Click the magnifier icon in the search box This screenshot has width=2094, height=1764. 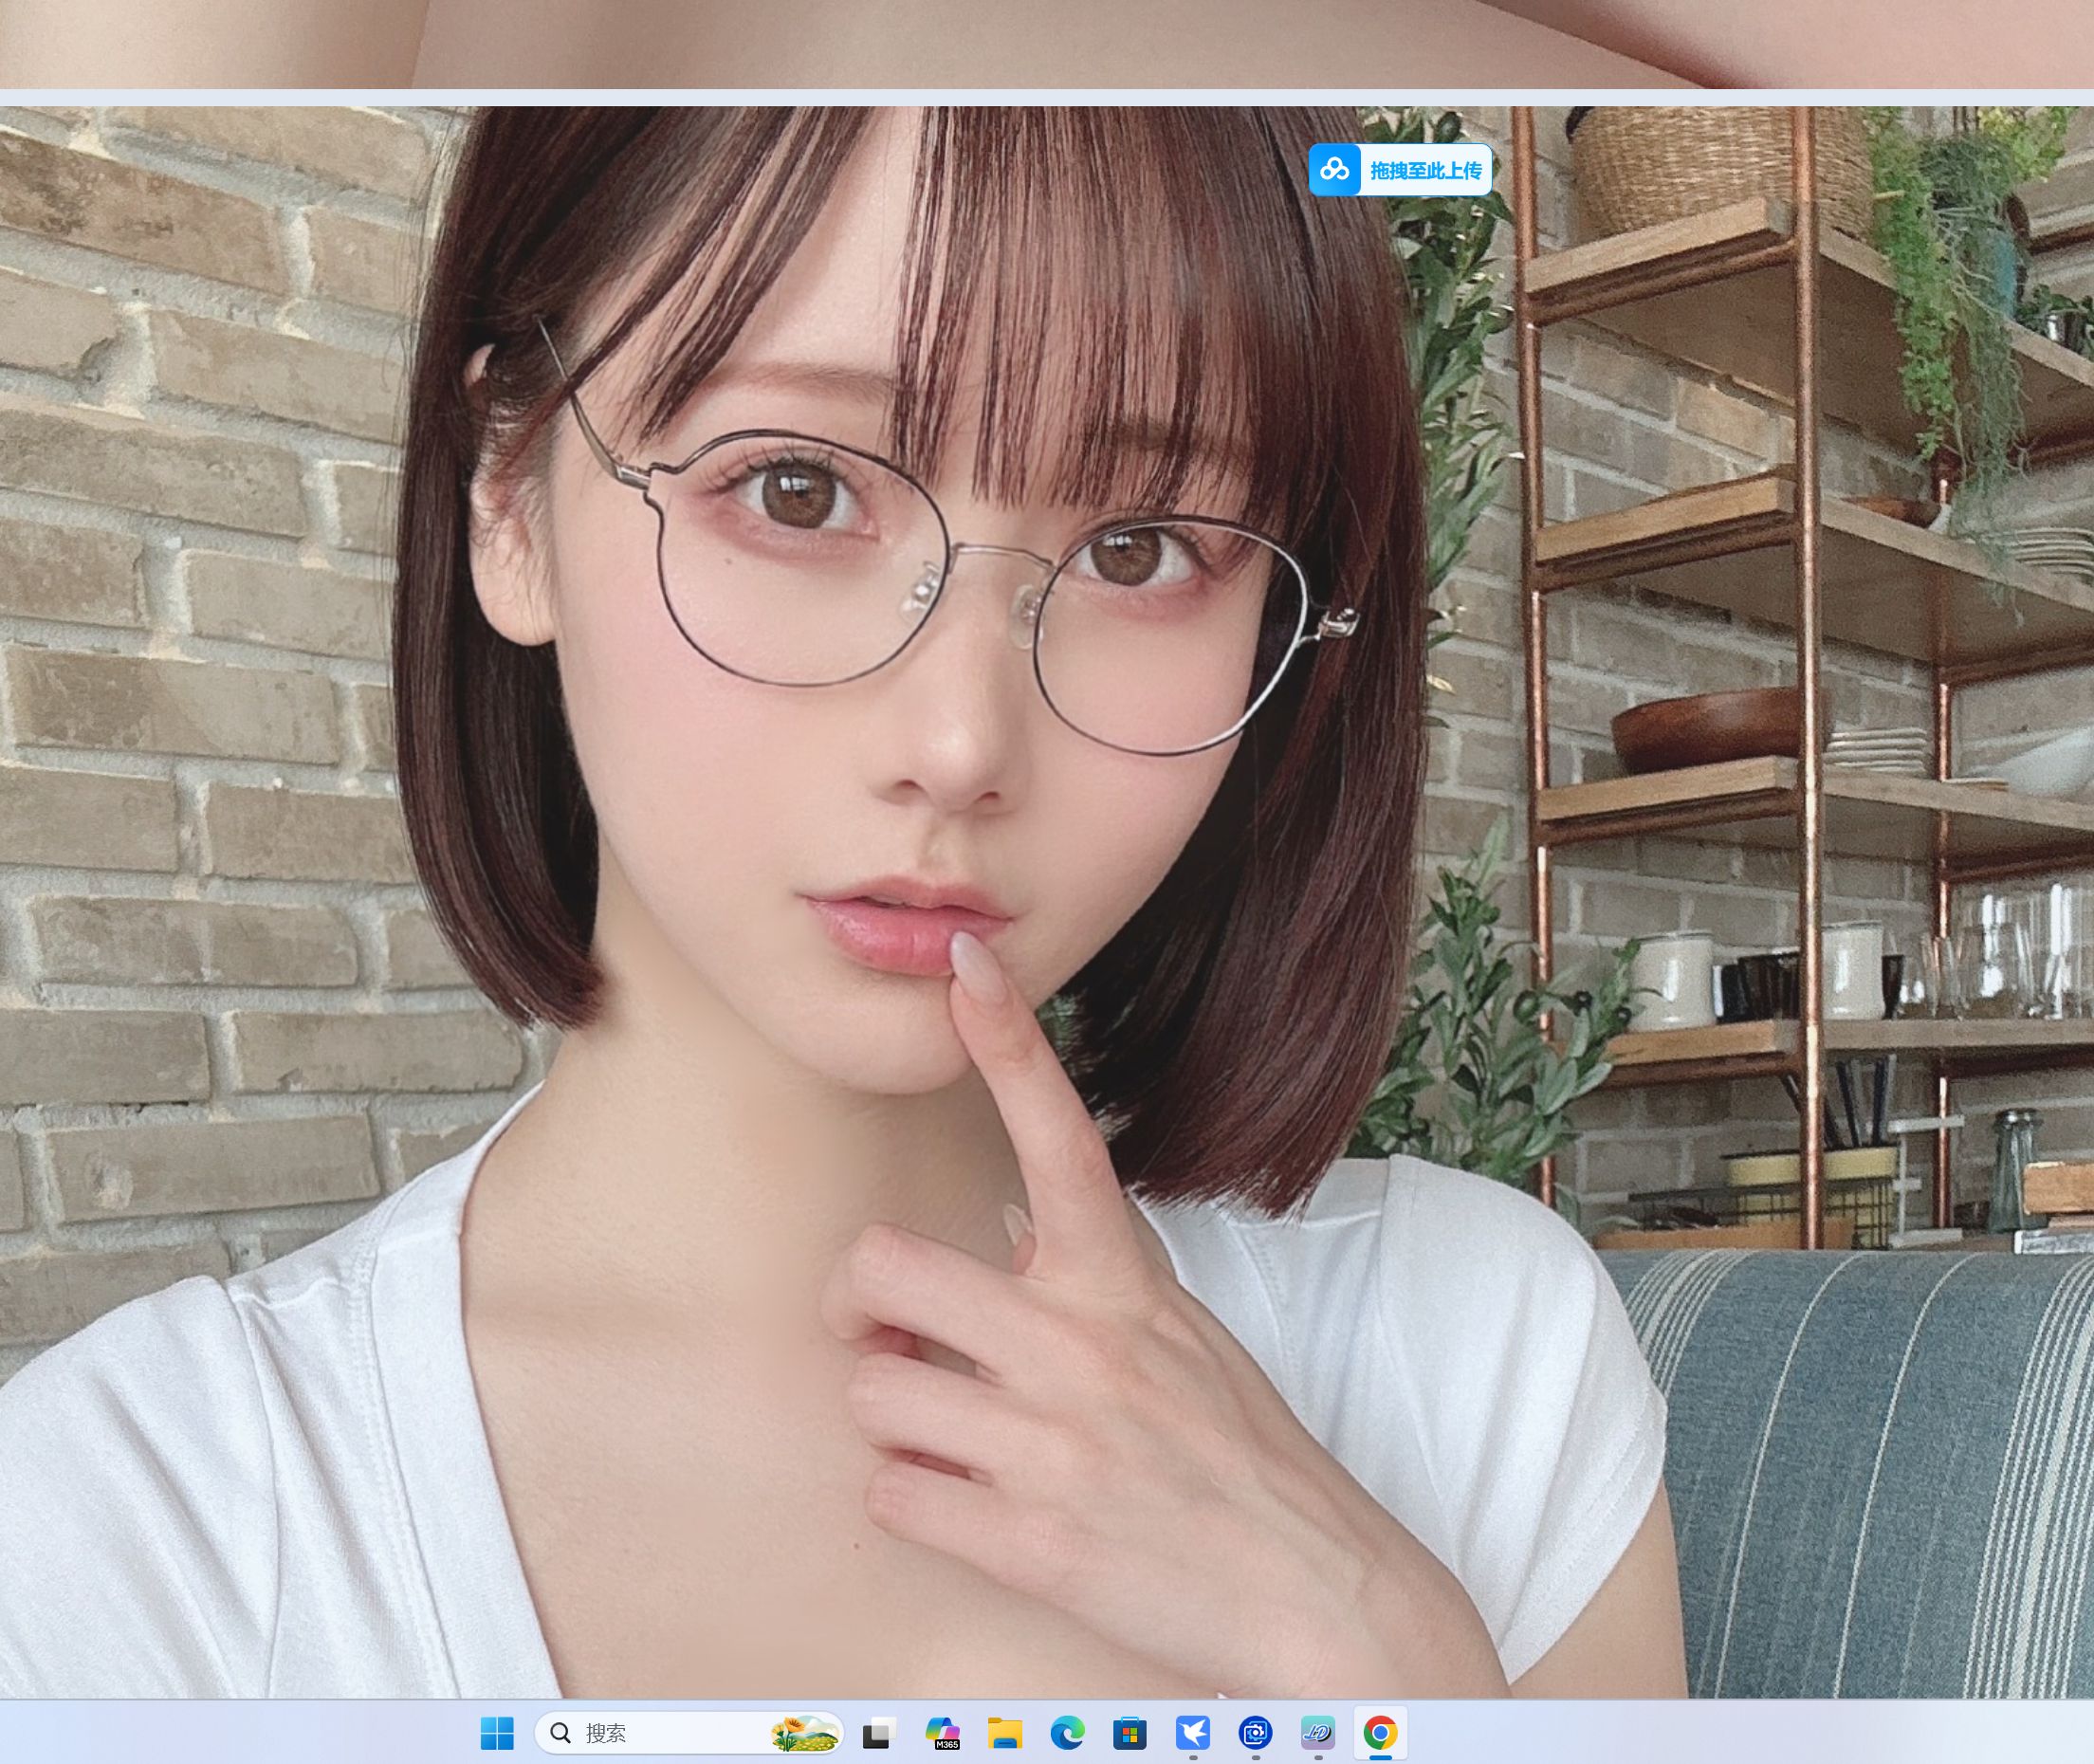tap(561, 1733)
